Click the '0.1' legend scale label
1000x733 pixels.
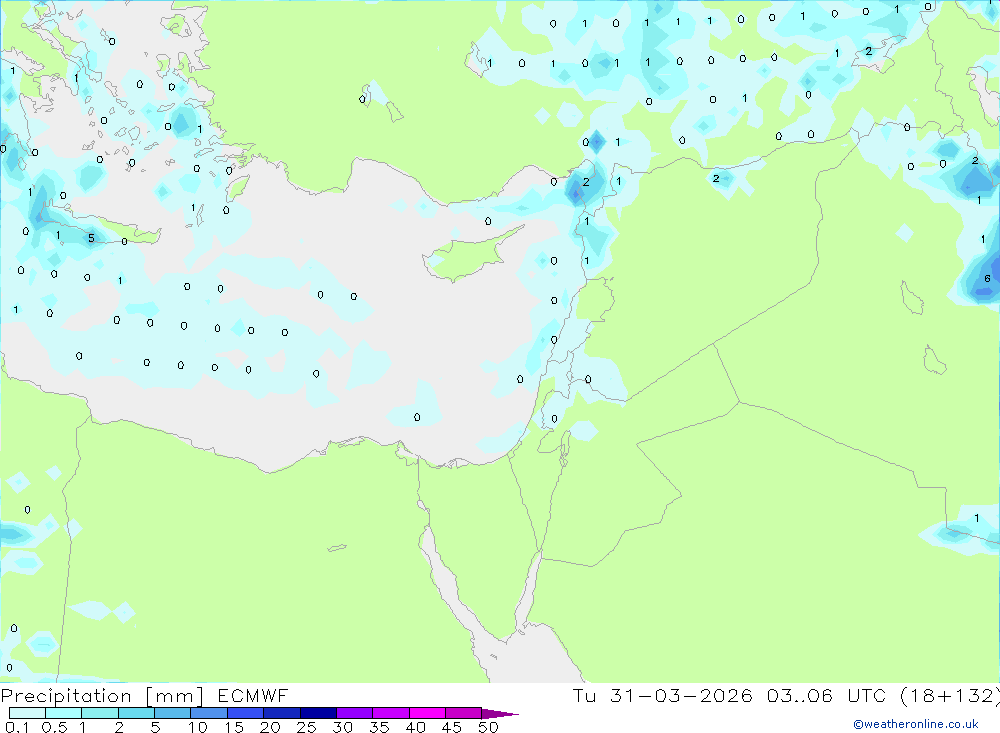[x=17, y=727]
